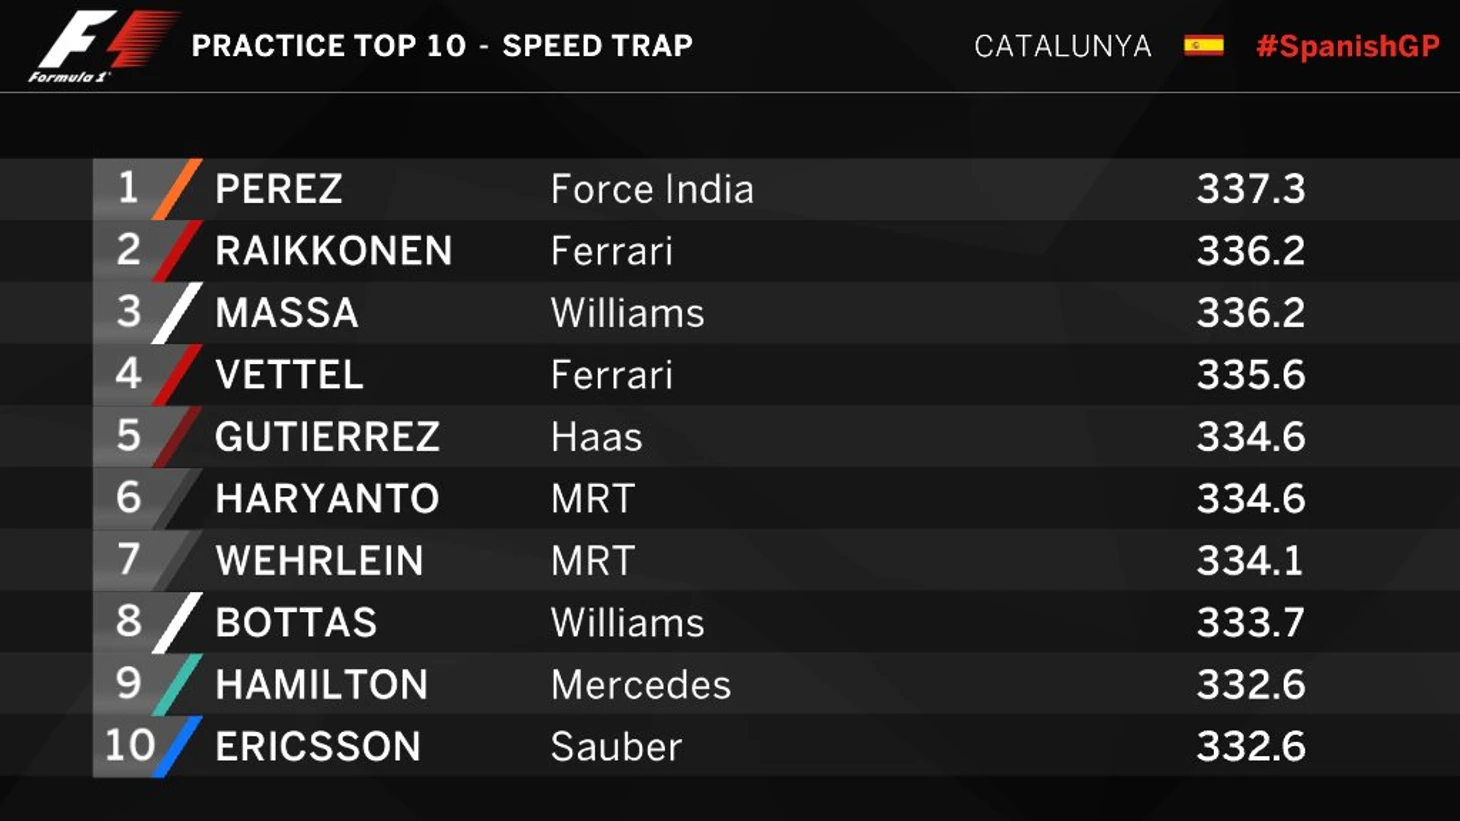Click the dark red Haas stripe beside Gutierrez

178,437
